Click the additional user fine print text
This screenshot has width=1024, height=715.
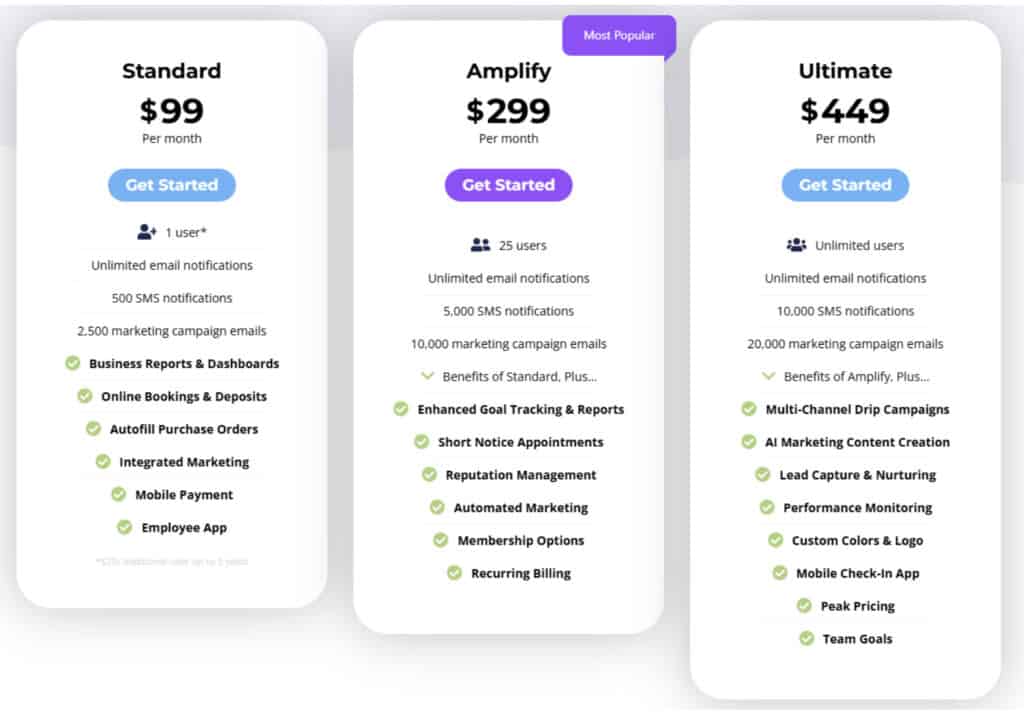(171, 561)
